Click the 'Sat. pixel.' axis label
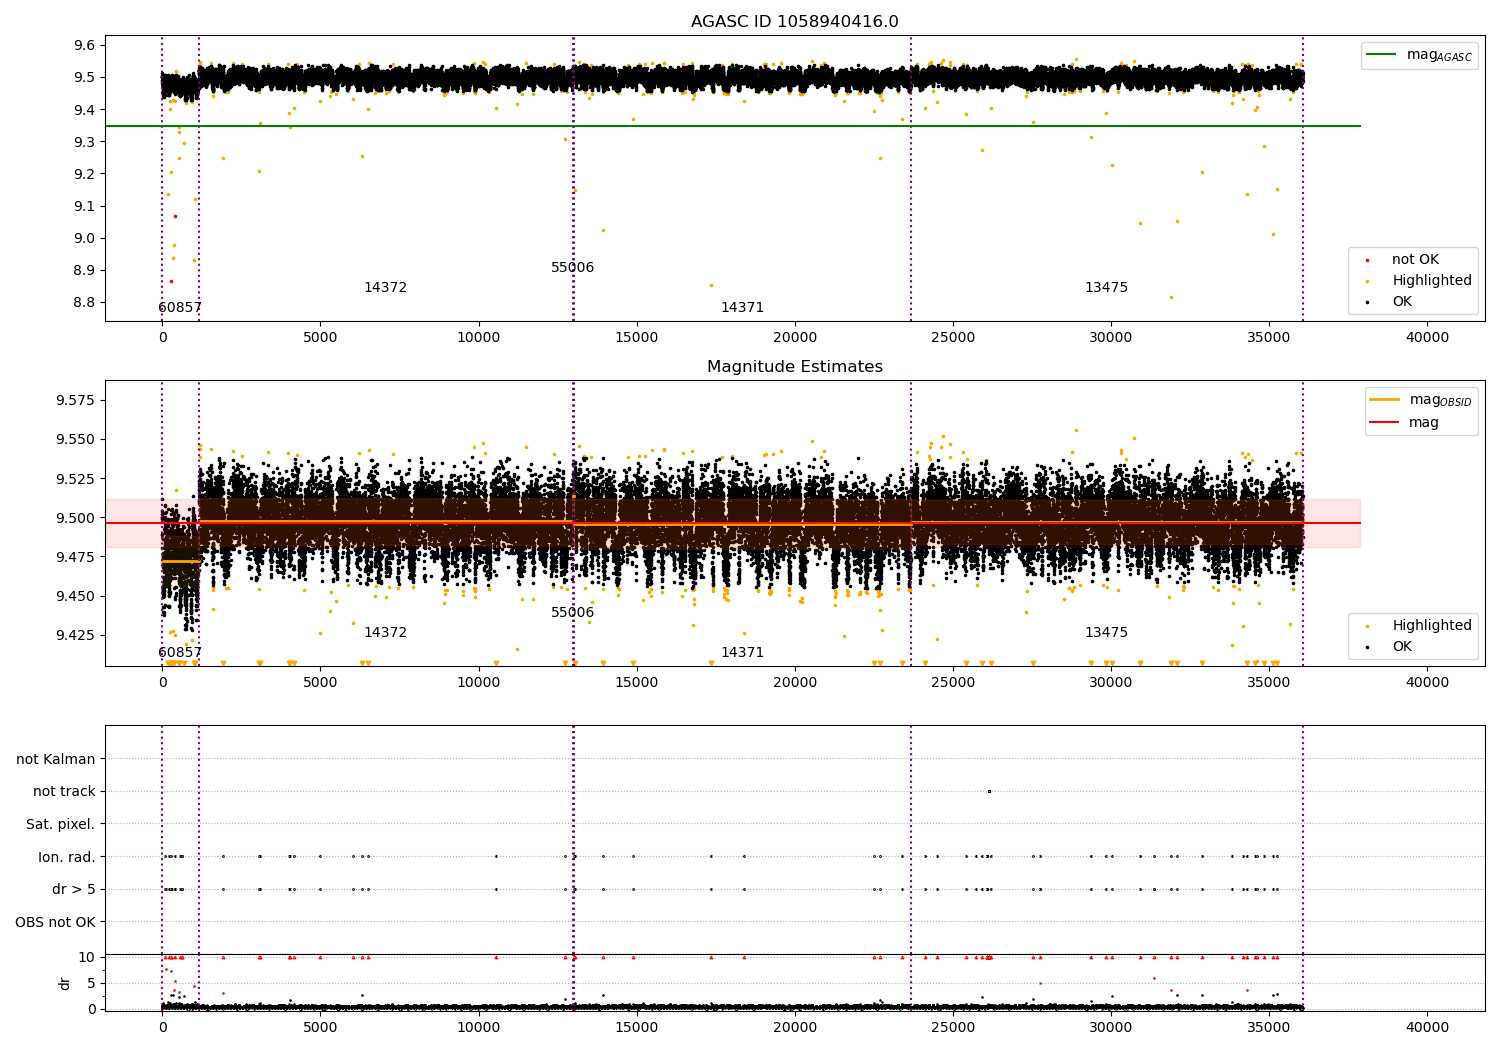The image size is (1500, 1050). click(x=61, y=825)
